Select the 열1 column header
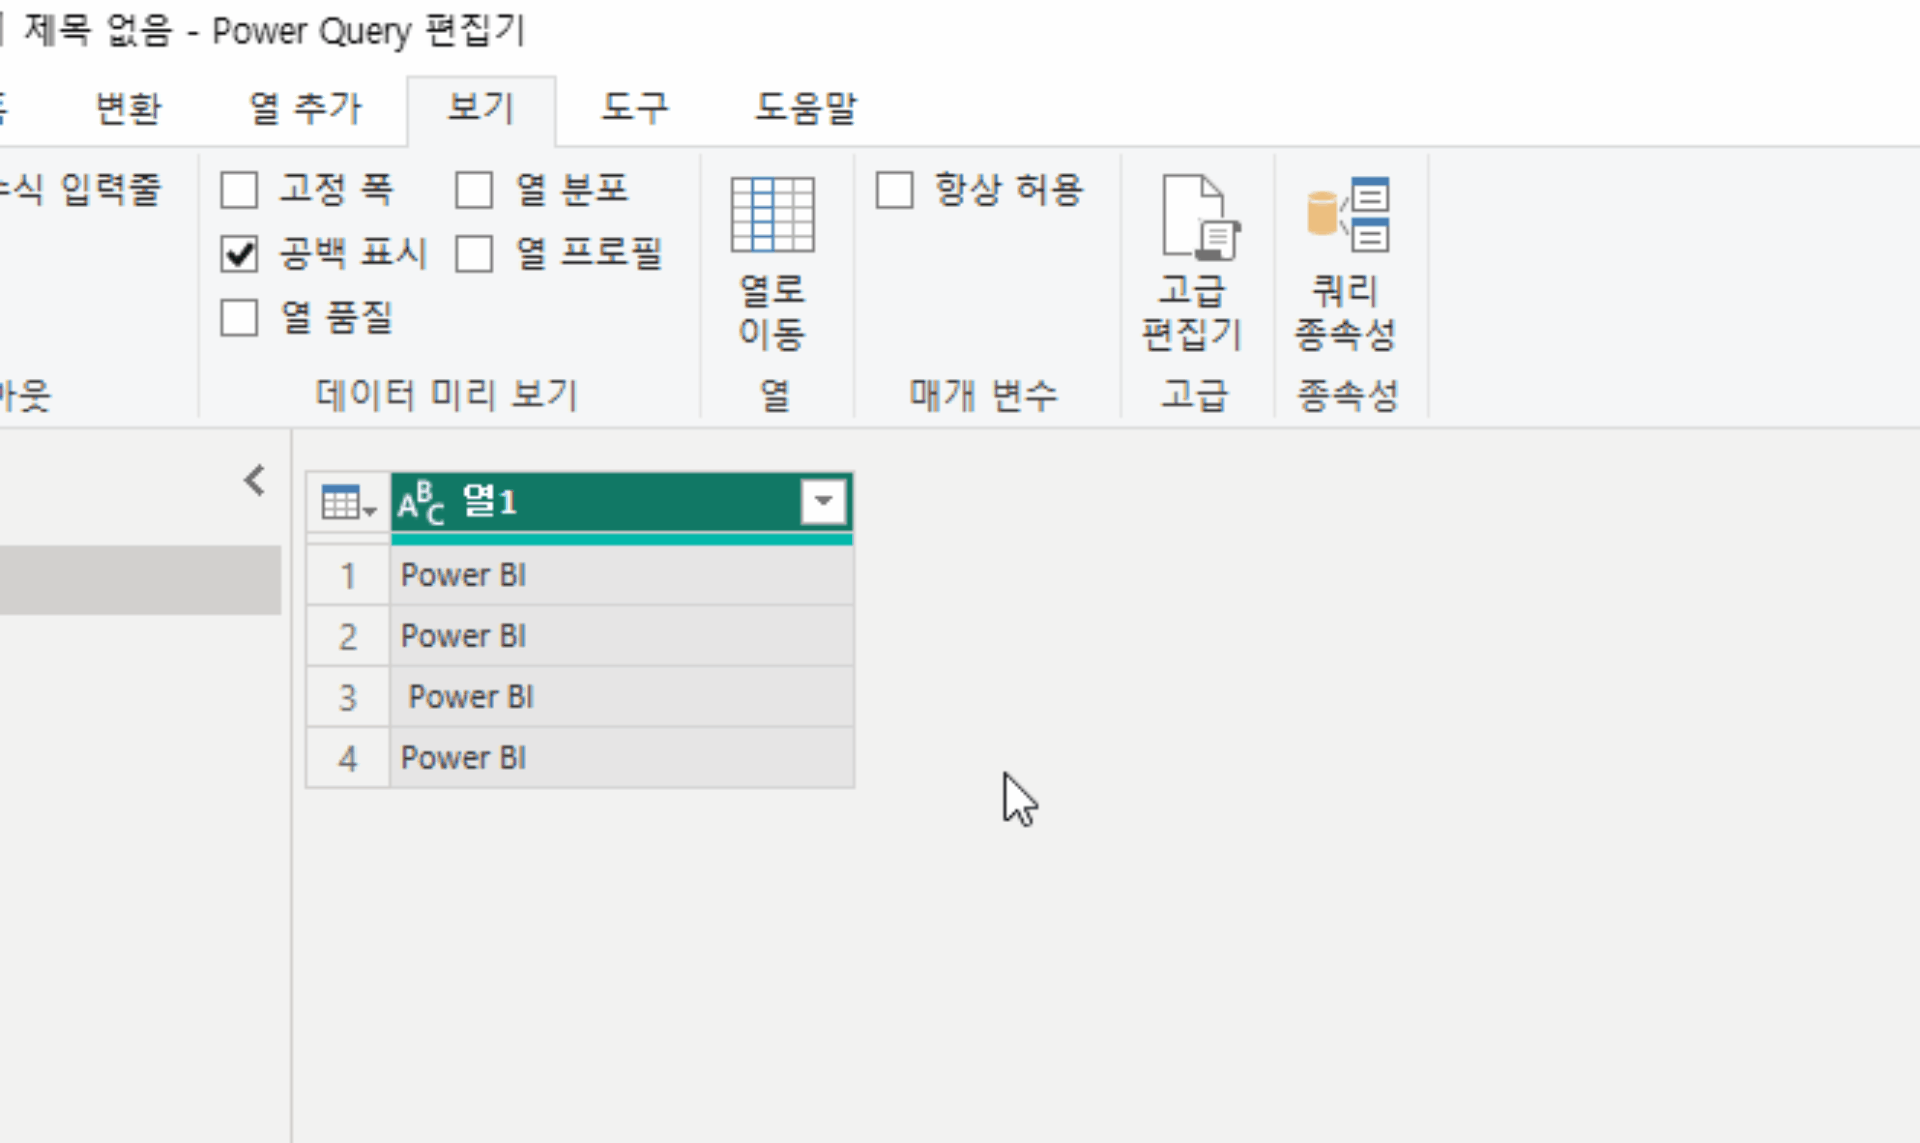Screen dimensions: 1920x1143 coord(622,502)
